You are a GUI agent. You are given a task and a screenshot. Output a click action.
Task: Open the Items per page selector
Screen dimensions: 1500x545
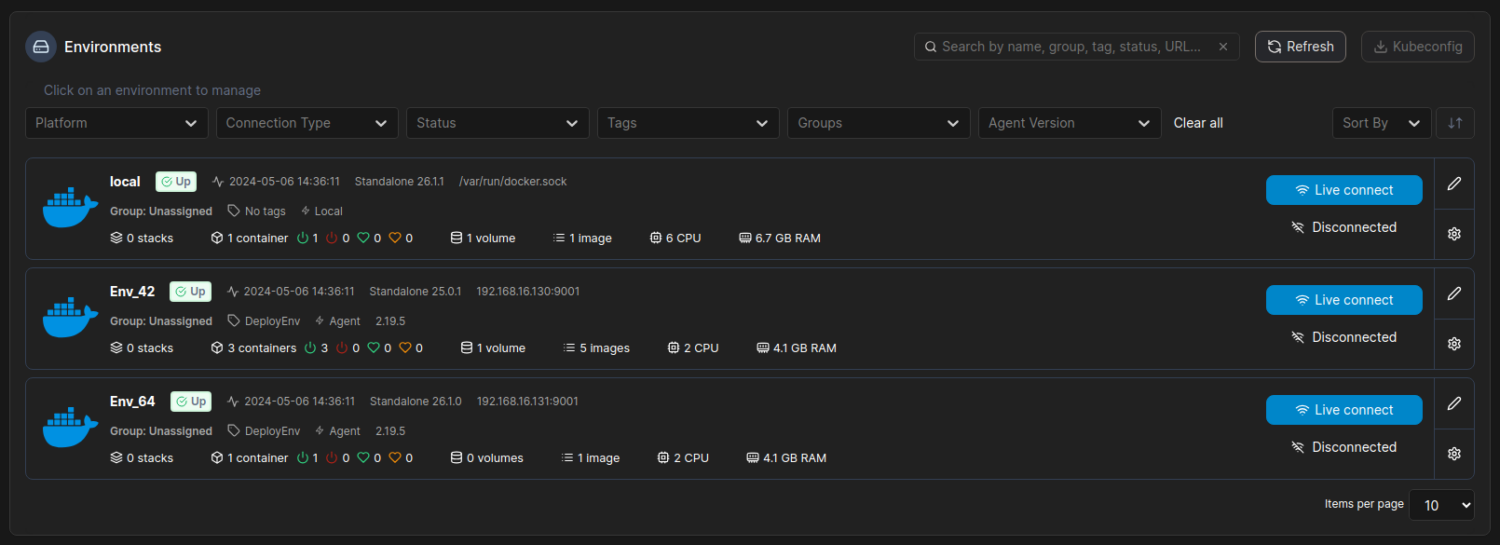click(1441, 505)
